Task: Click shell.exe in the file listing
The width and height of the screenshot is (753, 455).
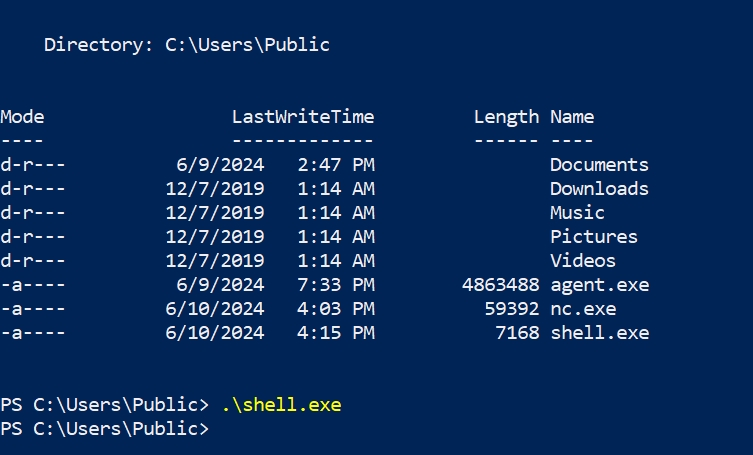Action: tap(598, 333)
